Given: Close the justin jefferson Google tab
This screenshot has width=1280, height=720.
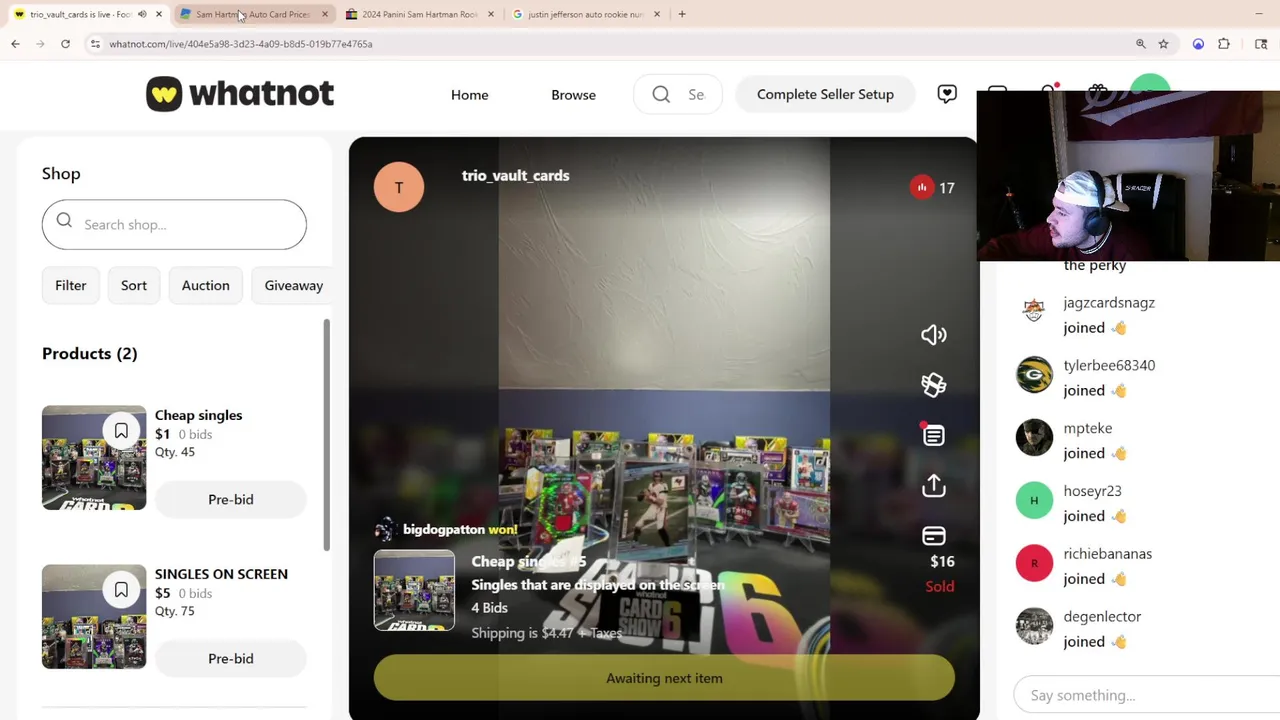Looking at the screenshot, I should (656, 14).
